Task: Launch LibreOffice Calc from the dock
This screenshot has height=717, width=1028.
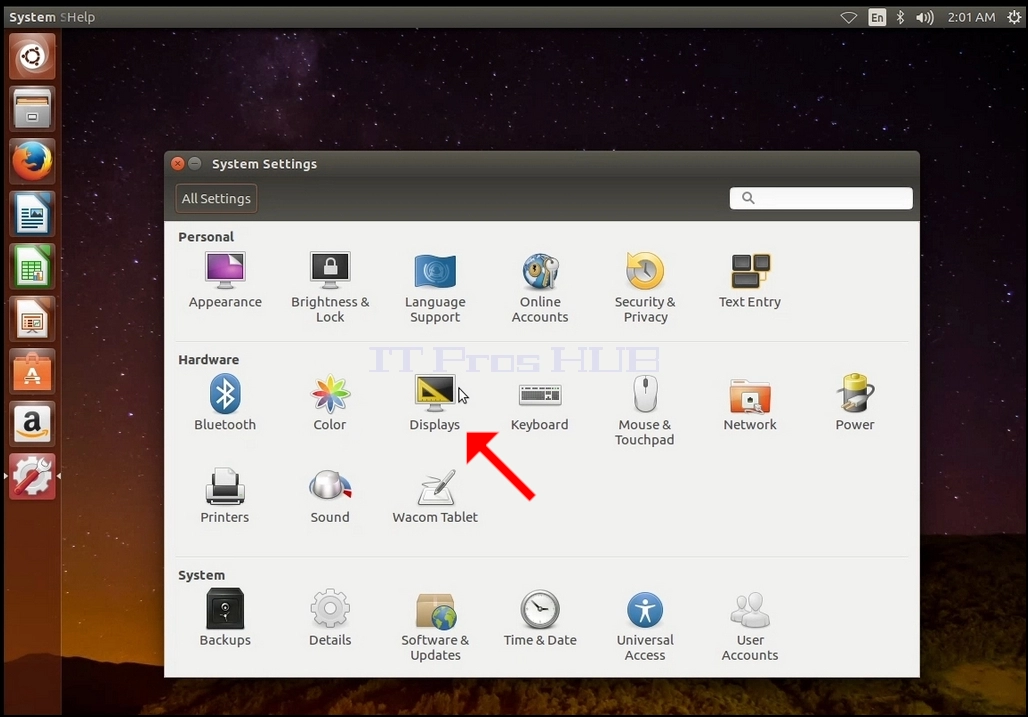Action: pyautogui.click(x=32, y=266)
